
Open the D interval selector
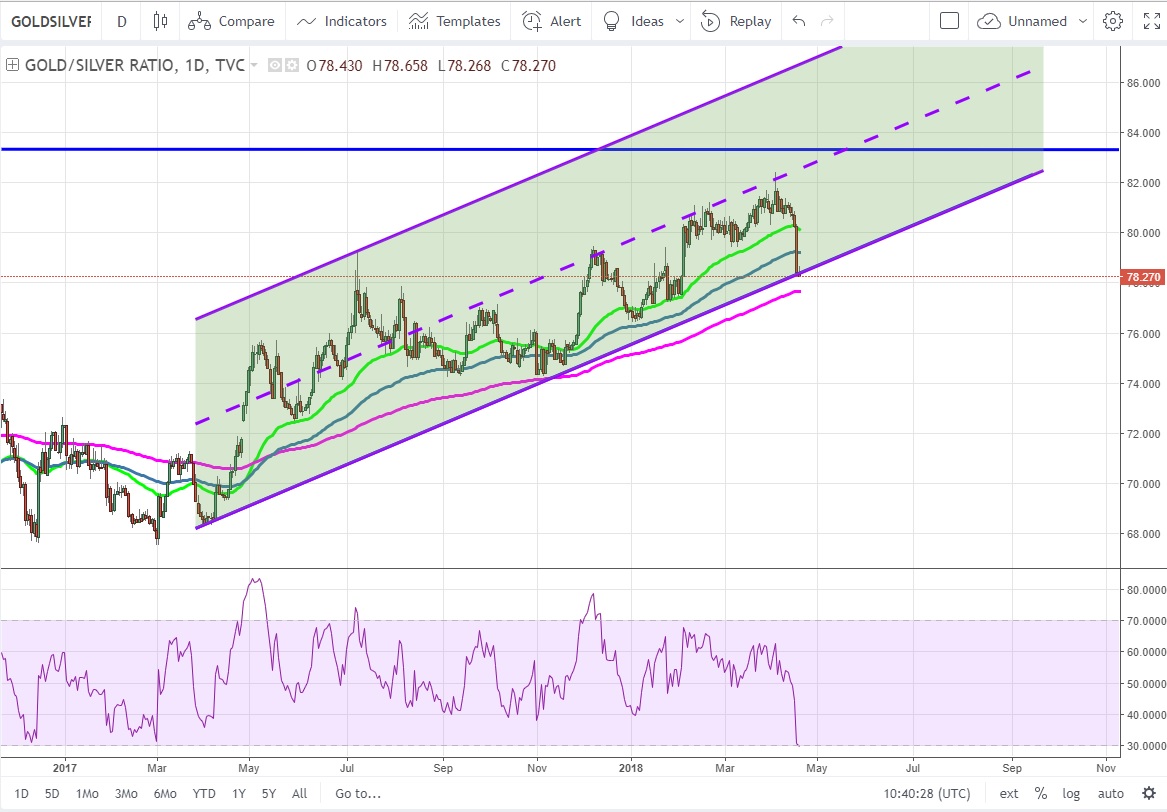click(121, 22)
